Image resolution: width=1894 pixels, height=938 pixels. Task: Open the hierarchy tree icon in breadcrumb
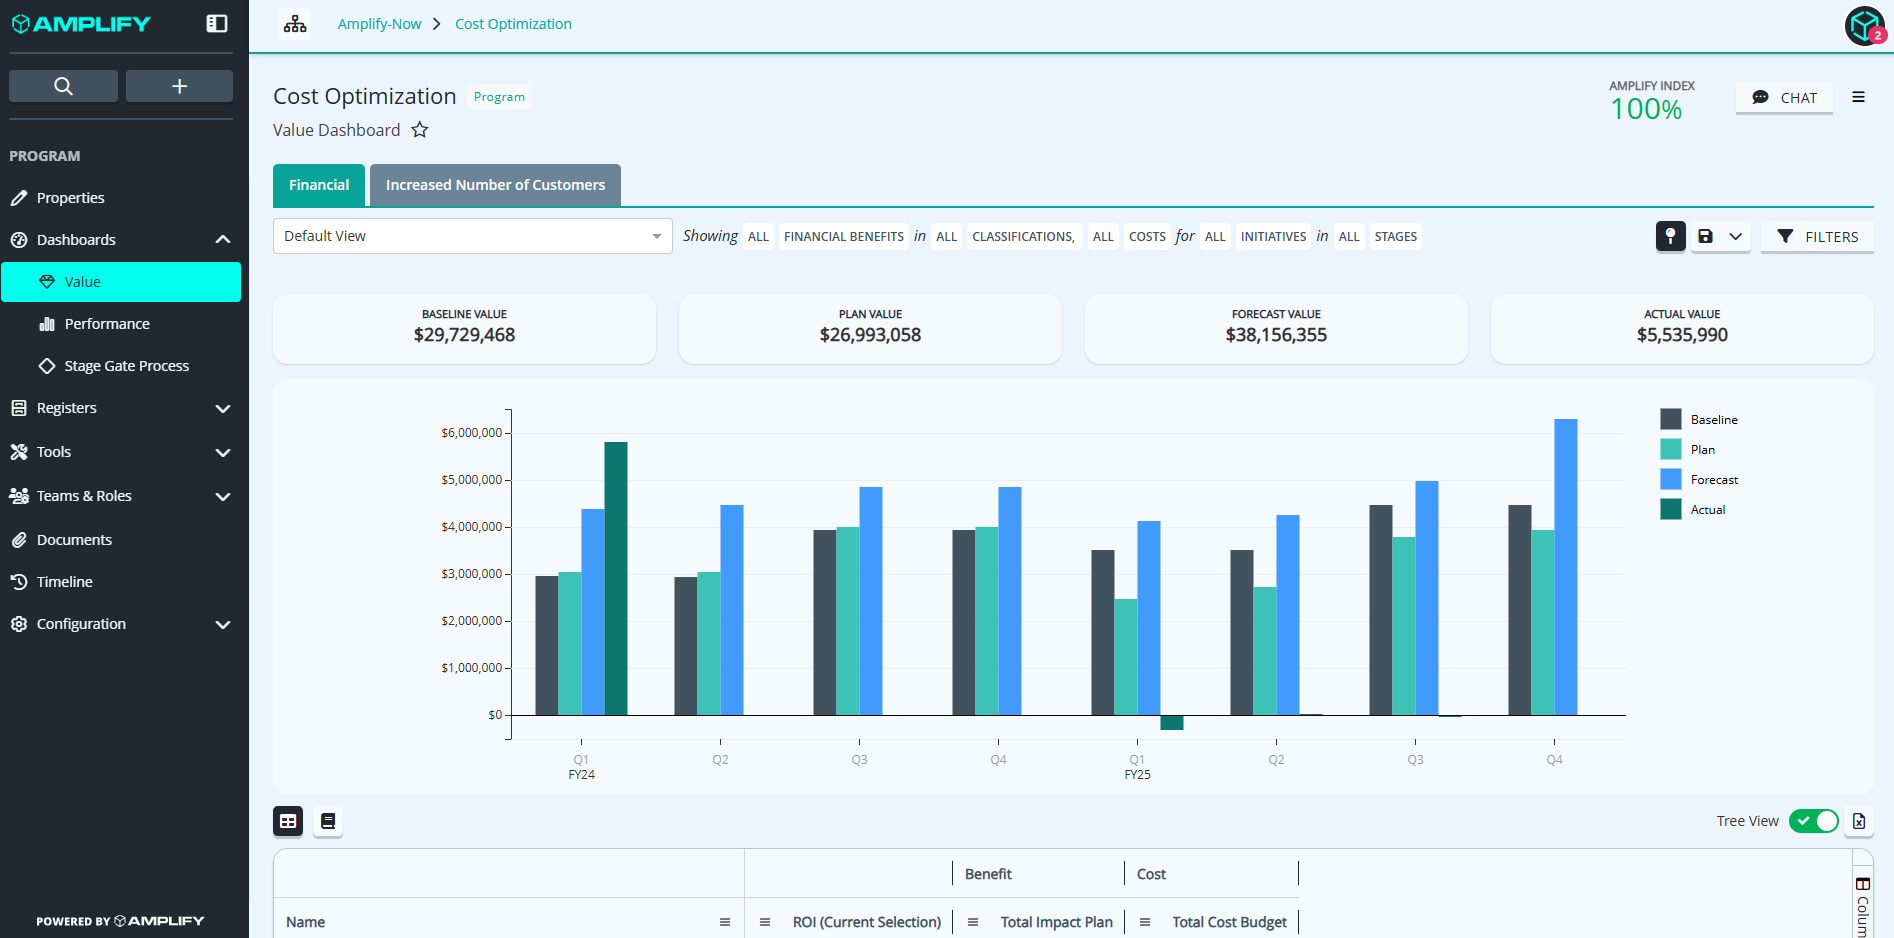(x=295, y=24)
